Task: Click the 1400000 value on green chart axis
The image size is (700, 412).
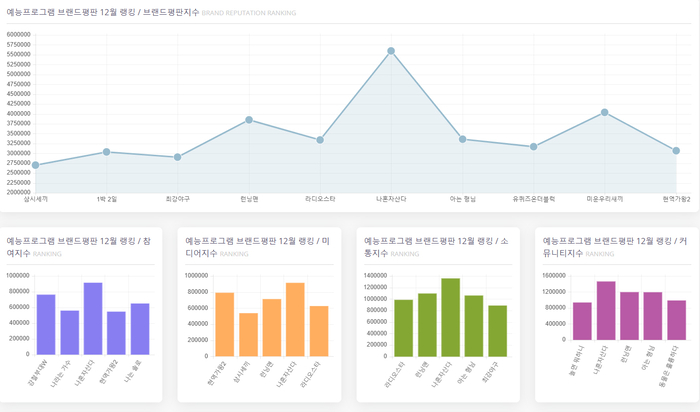Action: tap(375, 275)
